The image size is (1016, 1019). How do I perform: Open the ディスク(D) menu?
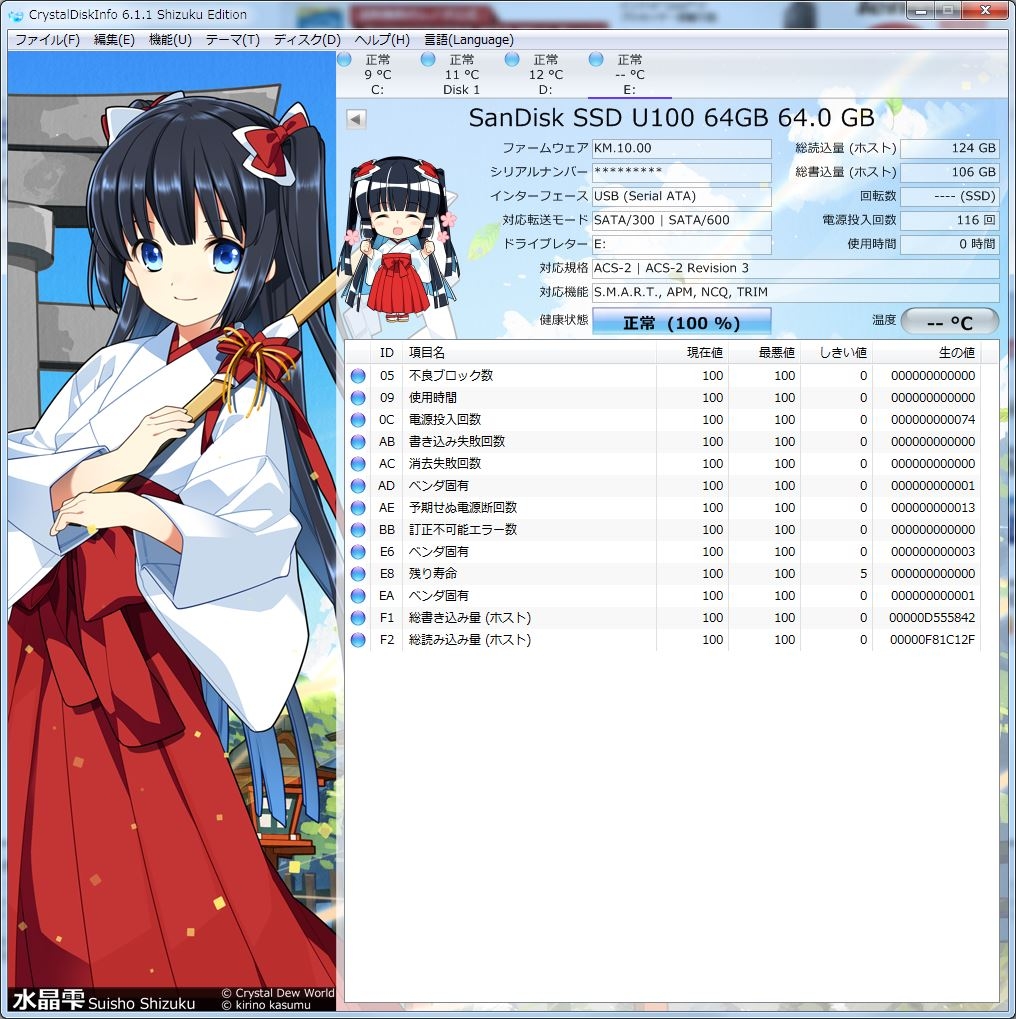tap(307, 40)
